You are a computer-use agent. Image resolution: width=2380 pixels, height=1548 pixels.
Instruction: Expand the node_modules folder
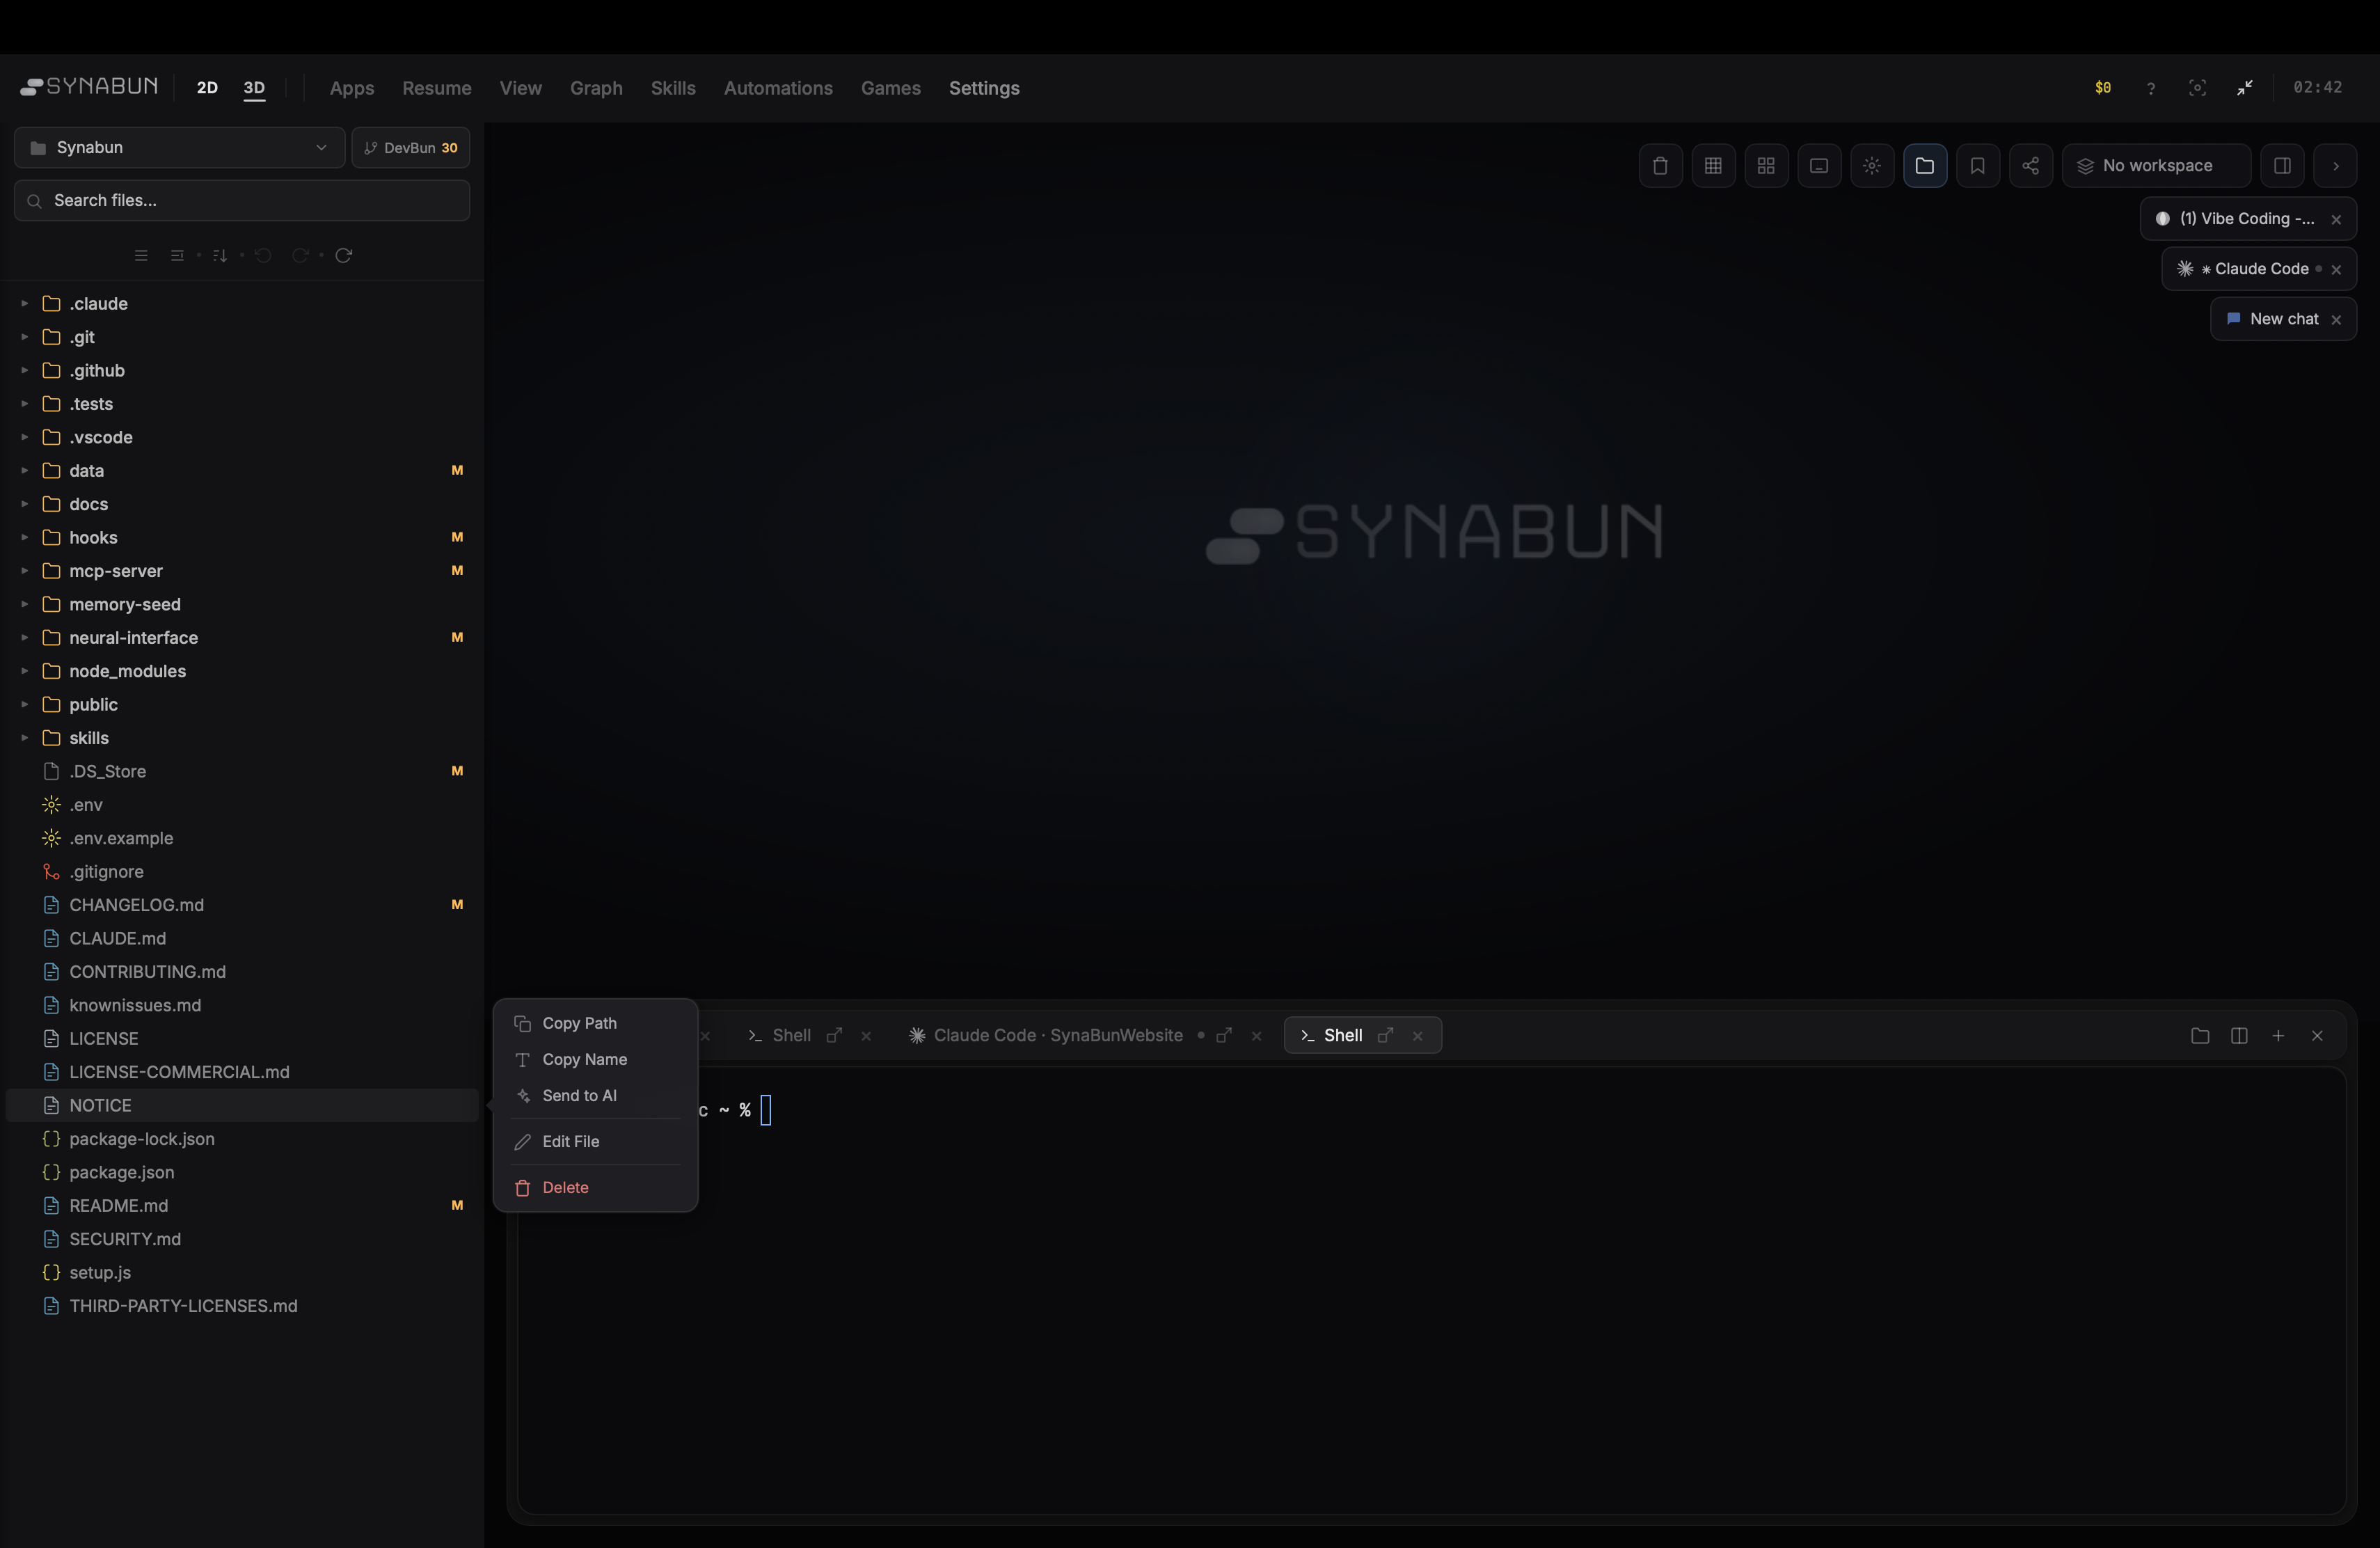click(x=24, y=671)
